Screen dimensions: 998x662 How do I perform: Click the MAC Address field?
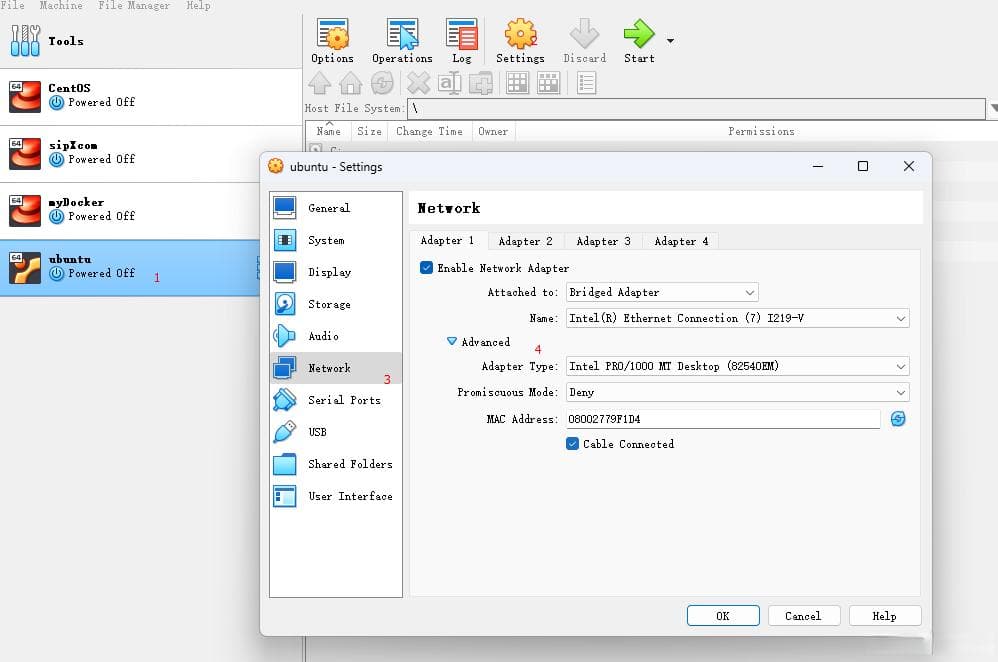[723, 419]
